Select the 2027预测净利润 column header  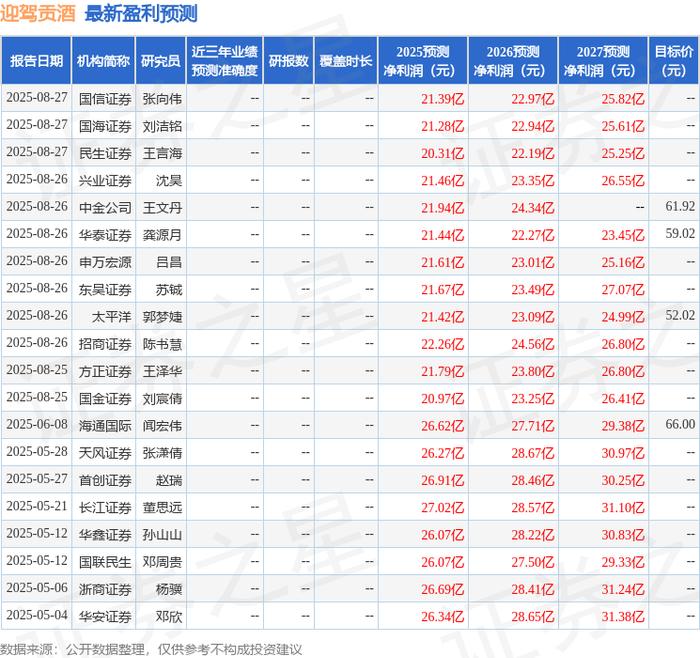(603, 61)
